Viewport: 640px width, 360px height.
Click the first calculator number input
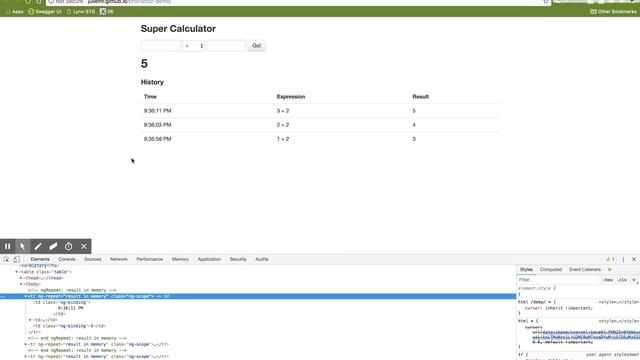(x=160, y=45)
